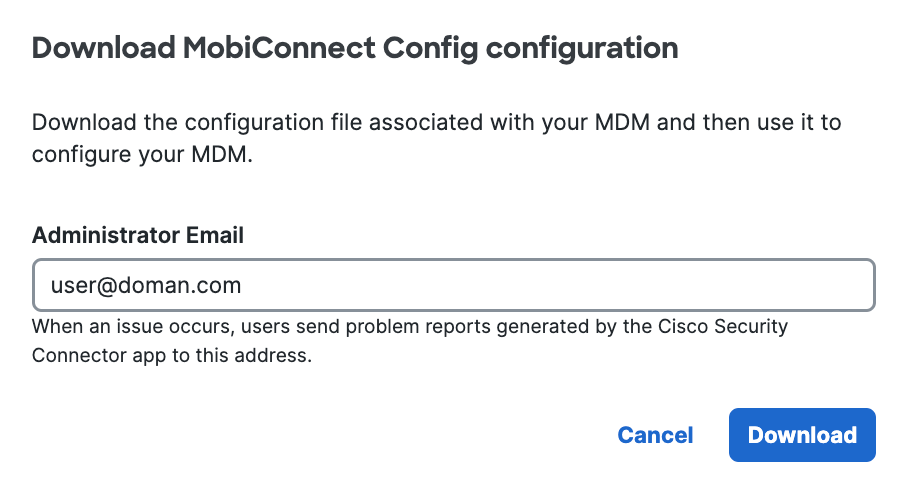Dismiss dialog using the Cancel link

coord(655,435)
